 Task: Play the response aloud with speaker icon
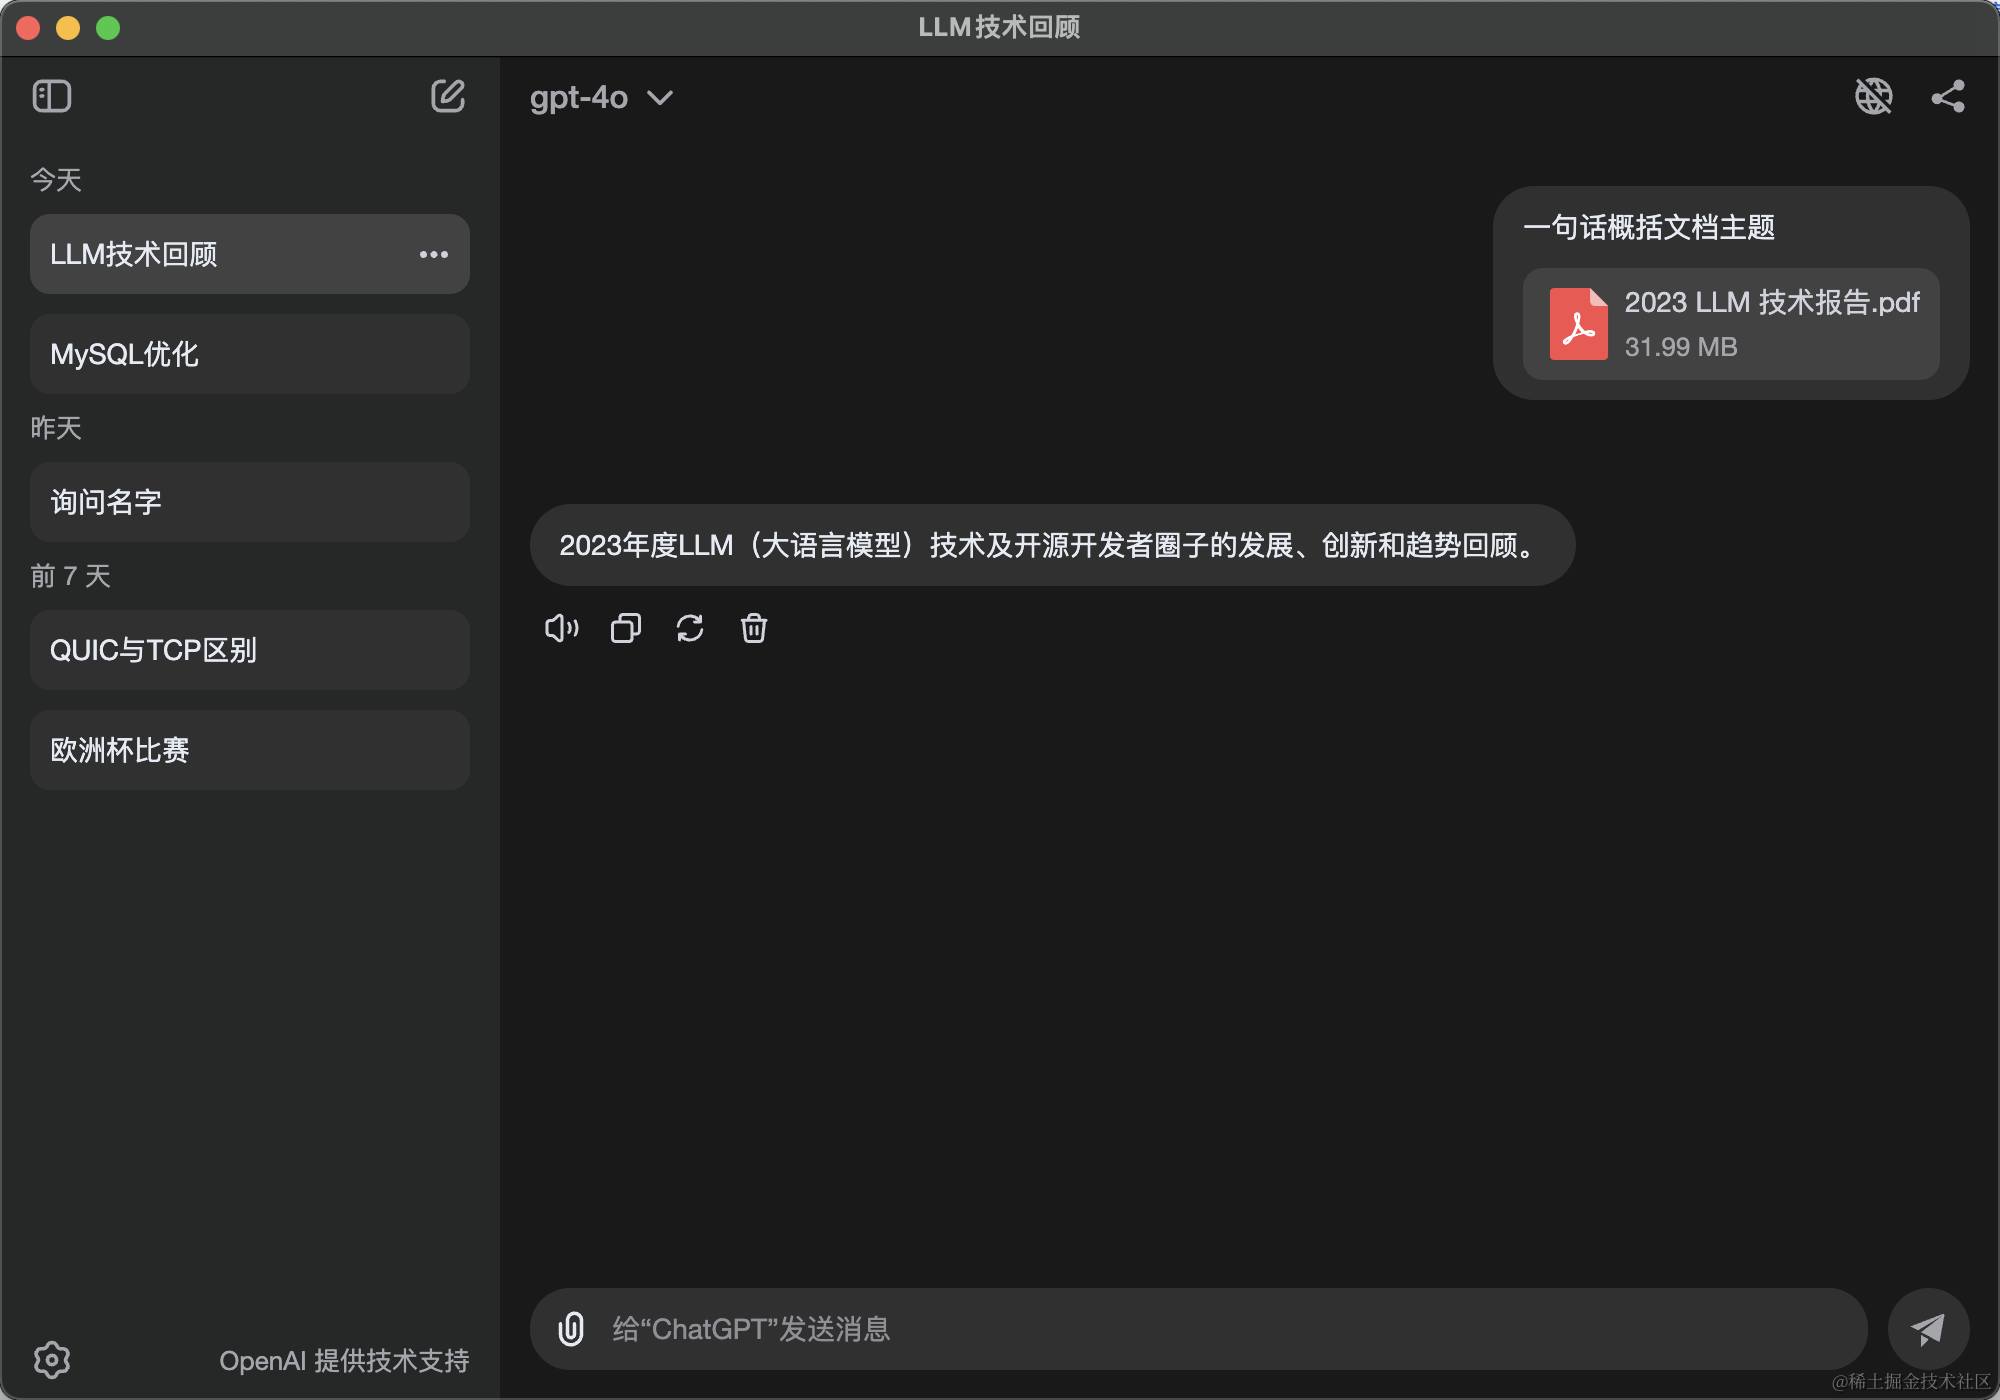pos(561,628)
